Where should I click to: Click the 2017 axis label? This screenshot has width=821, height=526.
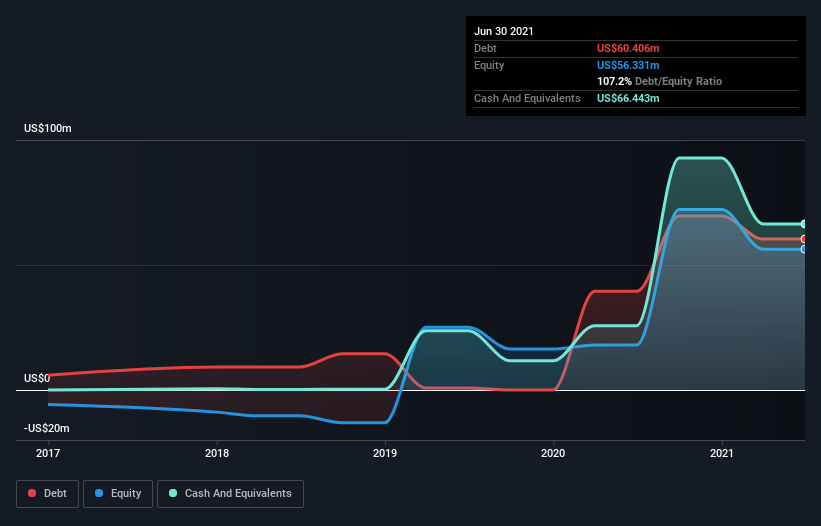coord(48,453)
